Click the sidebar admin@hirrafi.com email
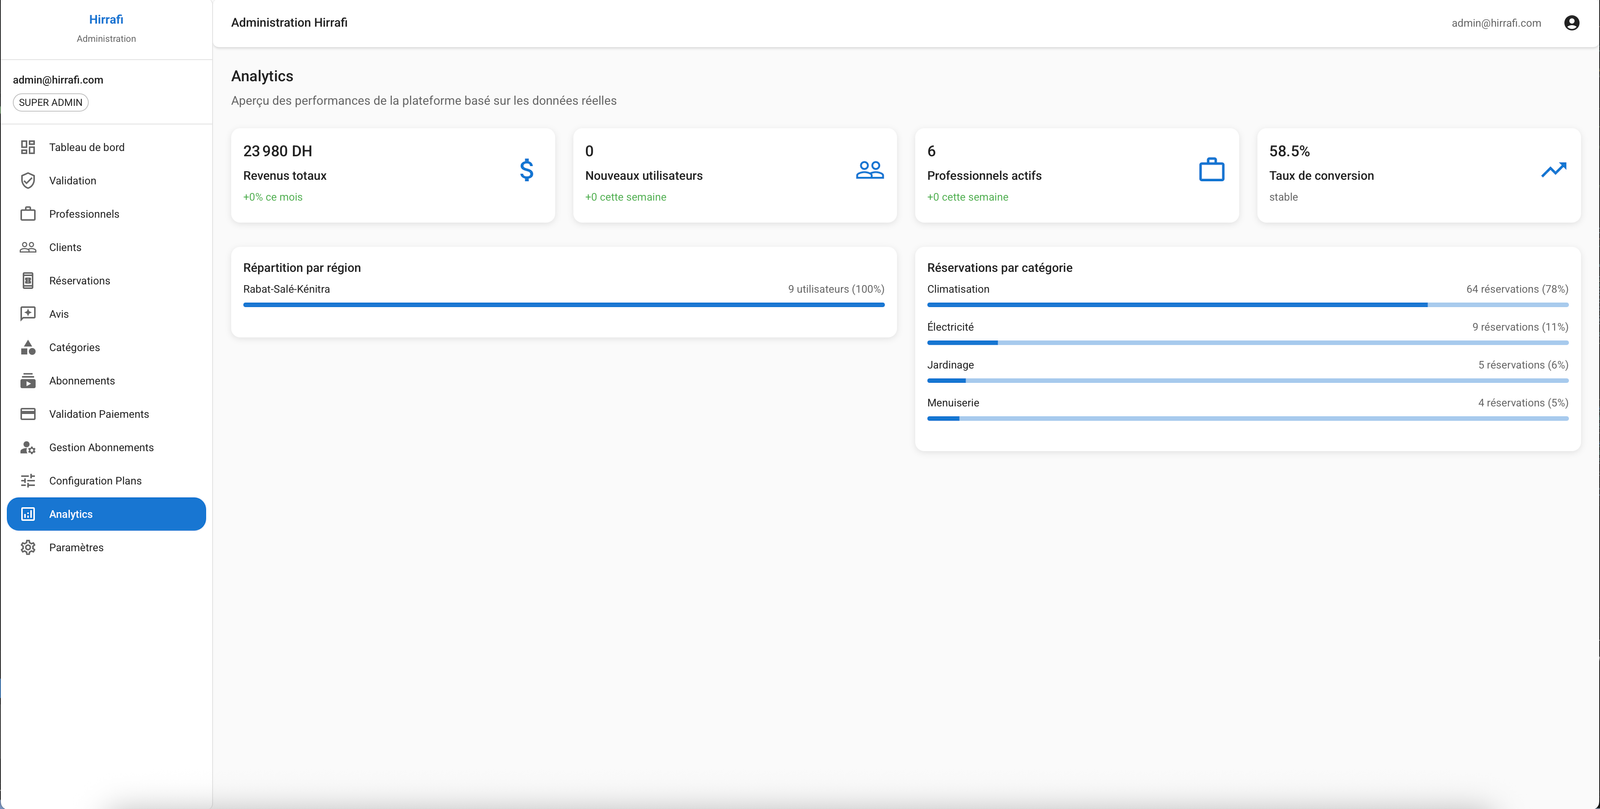Viewport: 1600px width, 809px height. [58, 80]
